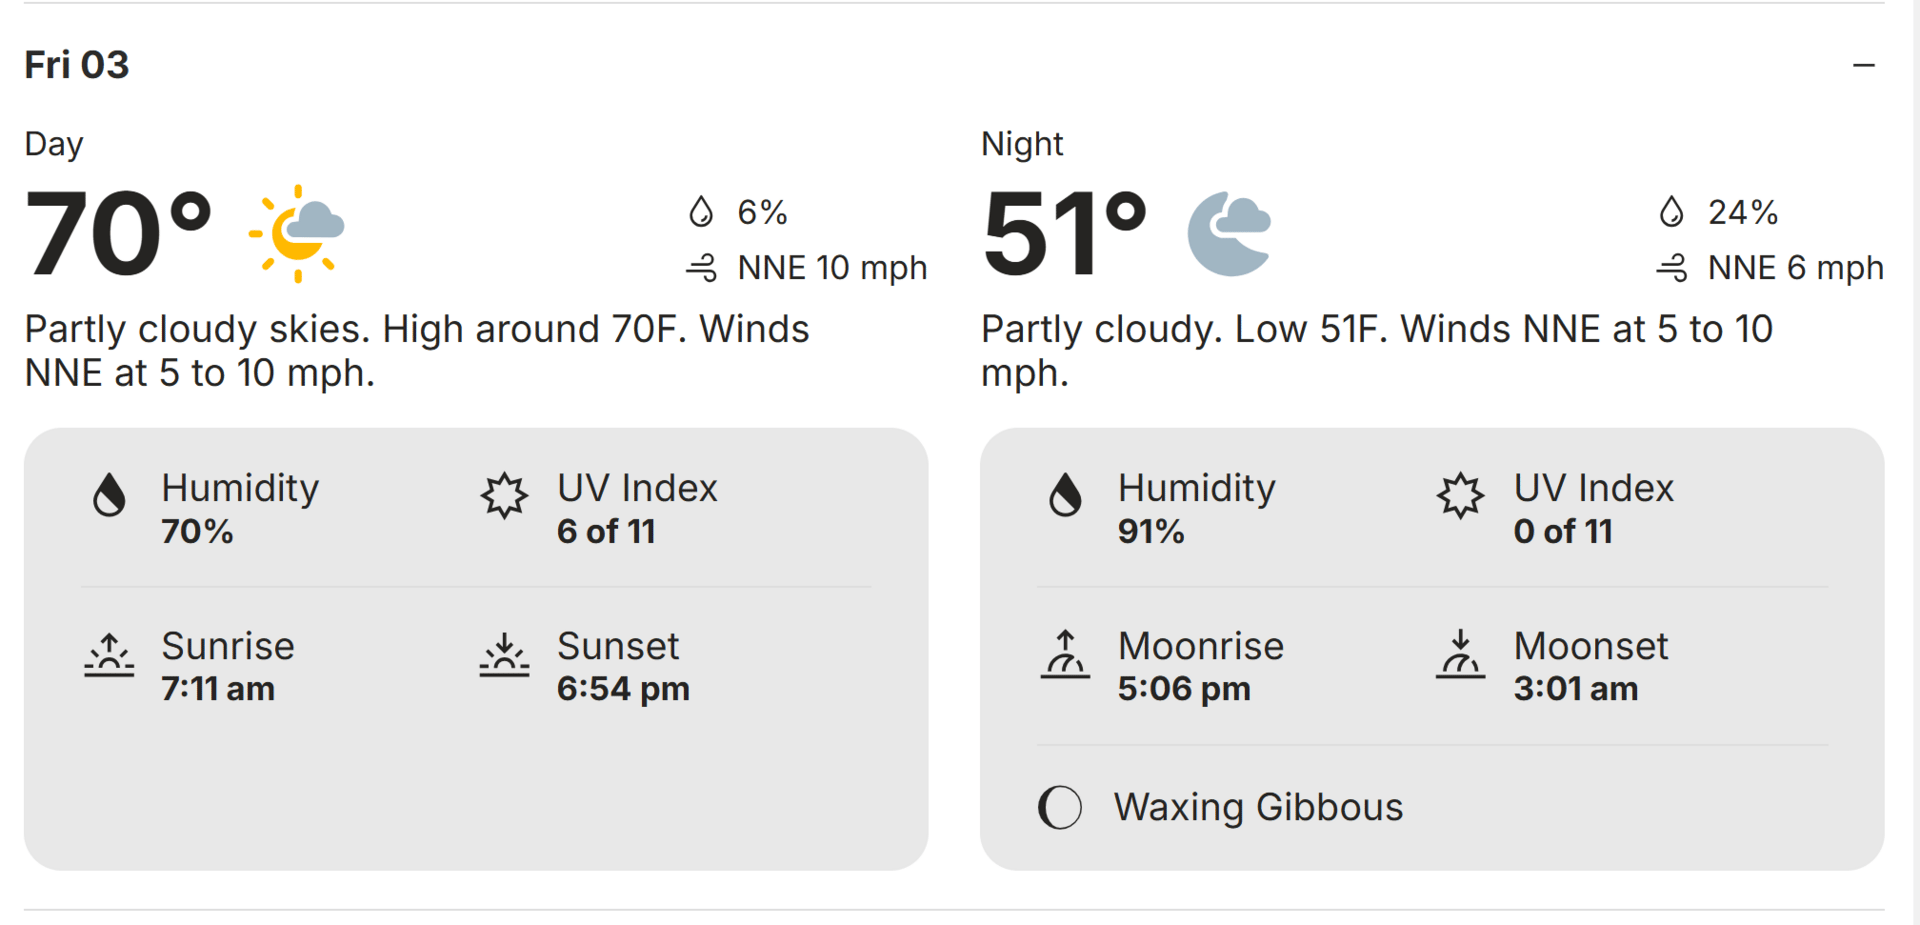
Task: Click the Fri 03 date heading
Action: pyautogui.click(x=77, y=65)
